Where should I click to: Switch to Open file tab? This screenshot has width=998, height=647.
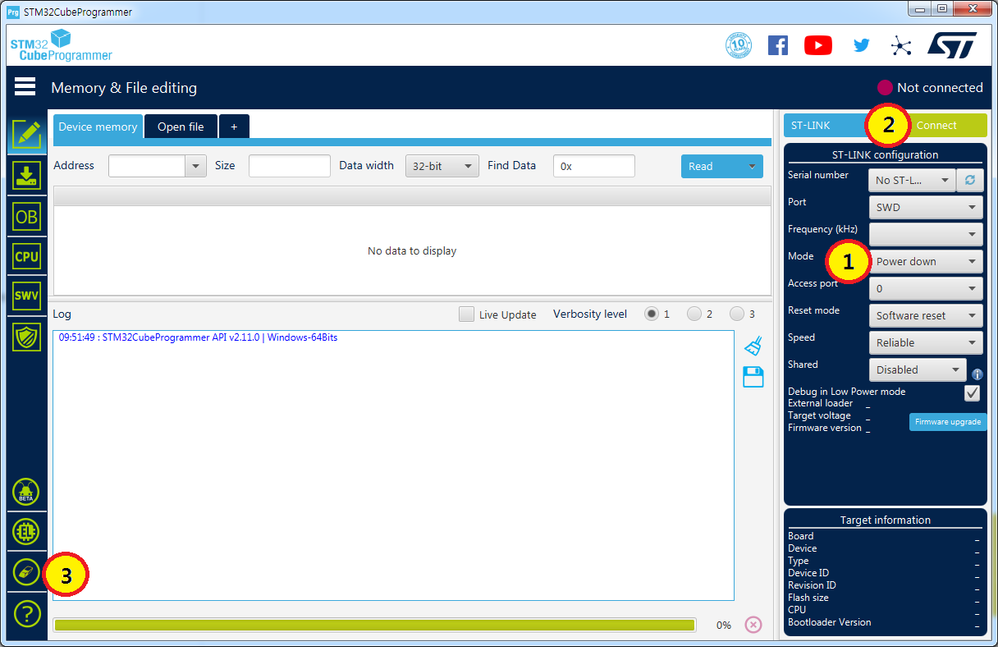click(181, 127)
